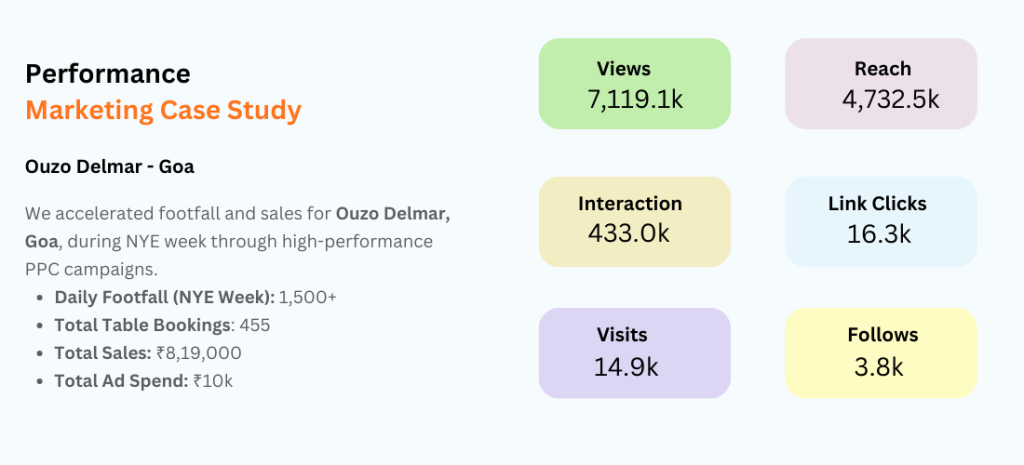Click the Visits label on purple card
This screenshot has width=1024, height=465.
(622, 335)
